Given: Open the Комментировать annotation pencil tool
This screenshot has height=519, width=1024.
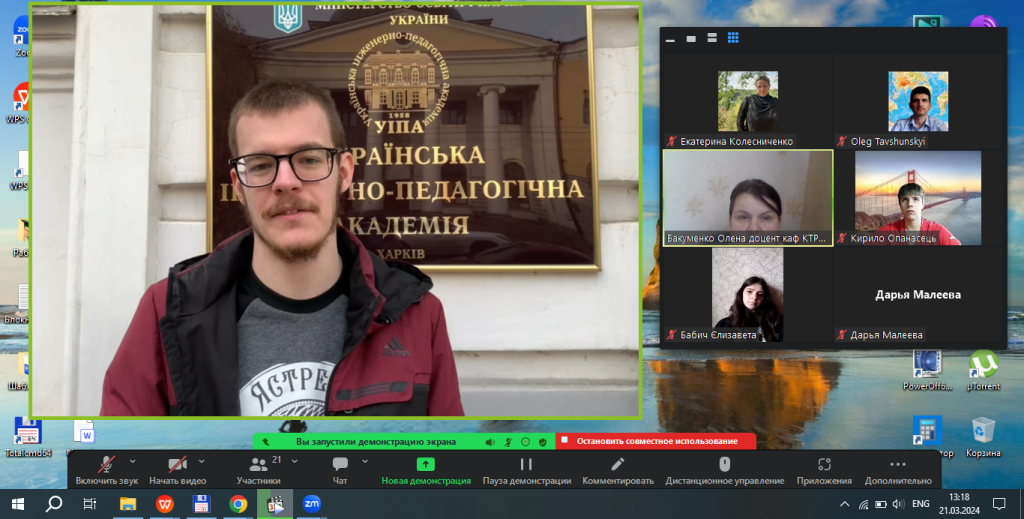Looking at the screenshot, I should 618,471.
